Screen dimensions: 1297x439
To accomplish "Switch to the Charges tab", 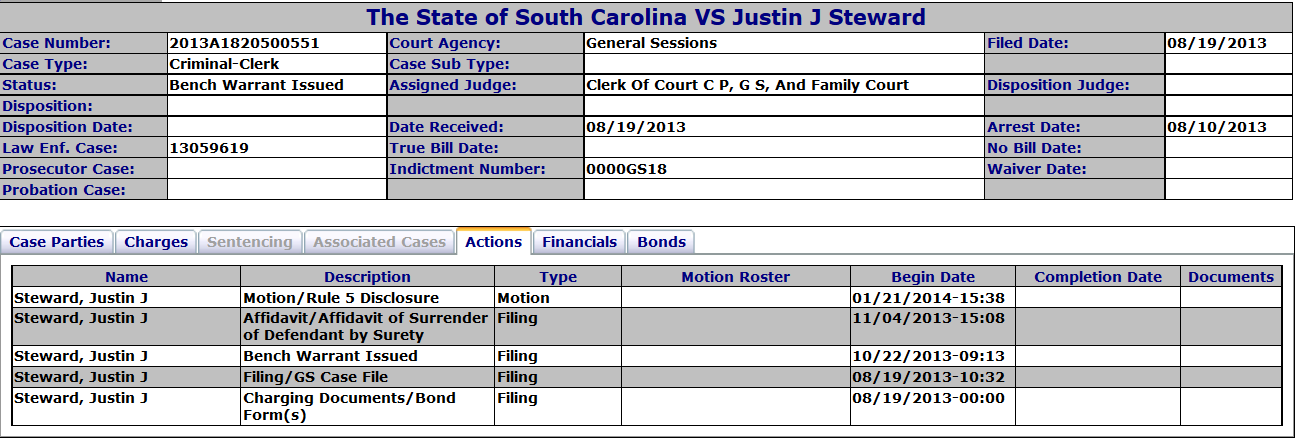I will click(x=156, y=242).
